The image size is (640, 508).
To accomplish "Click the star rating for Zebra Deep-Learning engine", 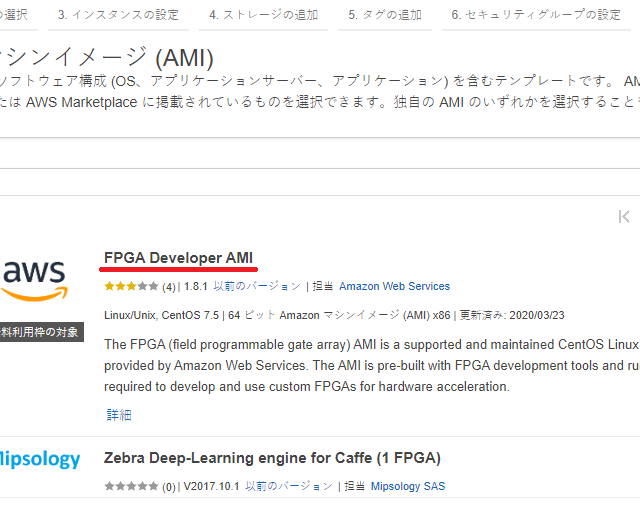I will [x=130, y=486].
